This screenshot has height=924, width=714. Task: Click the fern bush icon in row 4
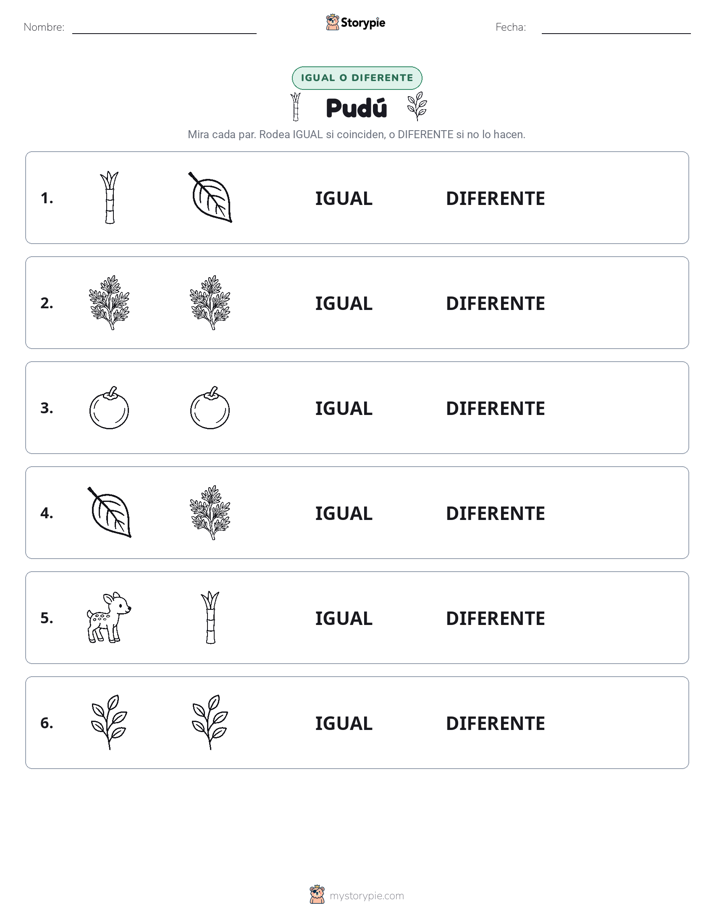[210, 513]
